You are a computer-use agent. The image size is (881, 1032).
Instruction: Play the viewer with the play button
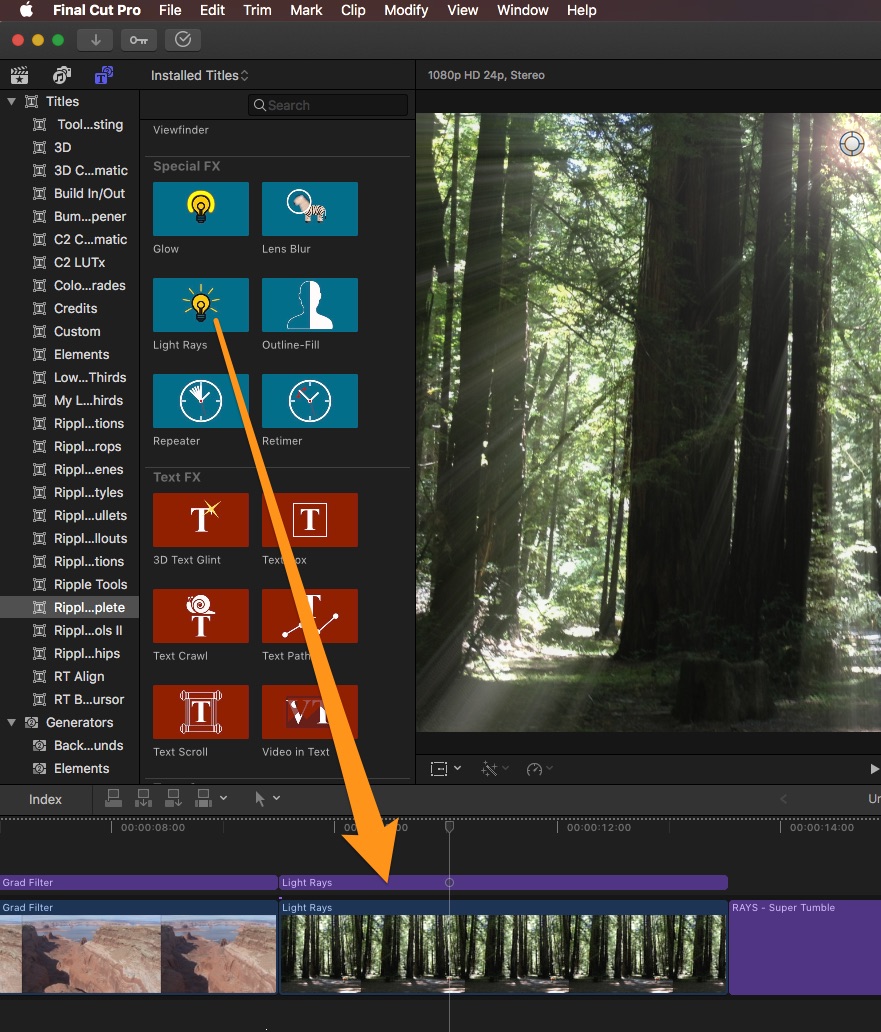pos(874,769)
